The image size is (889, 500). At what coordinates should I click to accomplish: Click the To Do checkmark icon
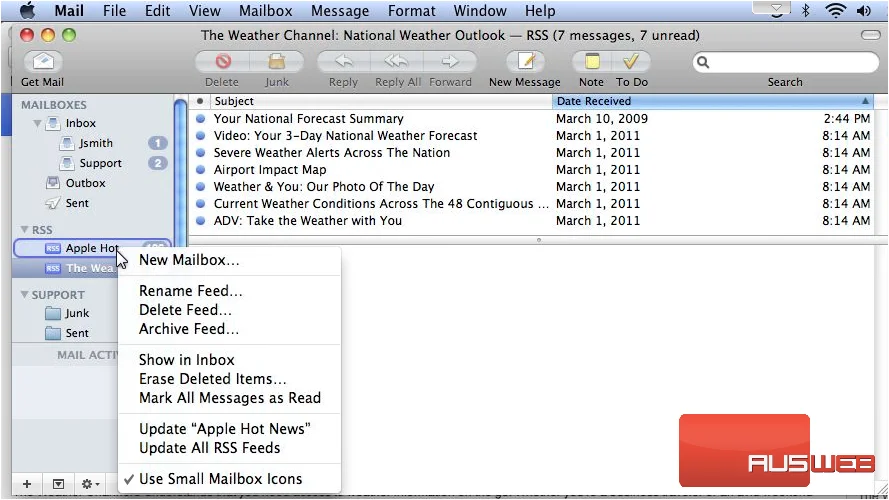coord(630,61)
